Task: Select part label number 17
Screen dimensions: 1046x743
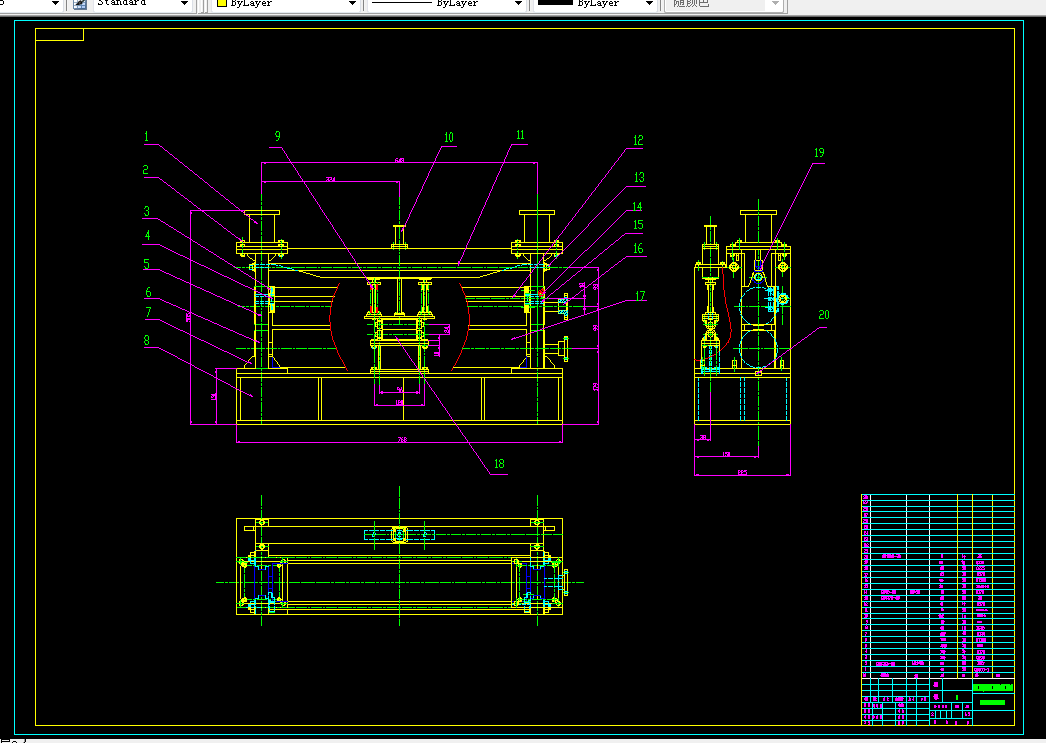Action: (x=640, y=295)
